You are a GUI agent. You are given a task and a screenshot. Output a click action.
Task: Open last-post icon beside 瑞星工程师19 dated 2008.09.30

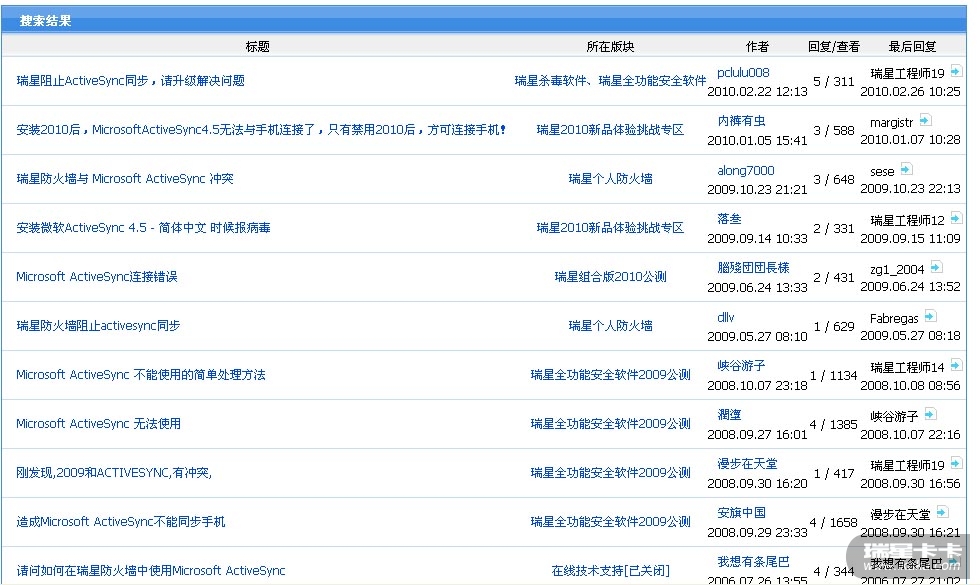(956, 463)
